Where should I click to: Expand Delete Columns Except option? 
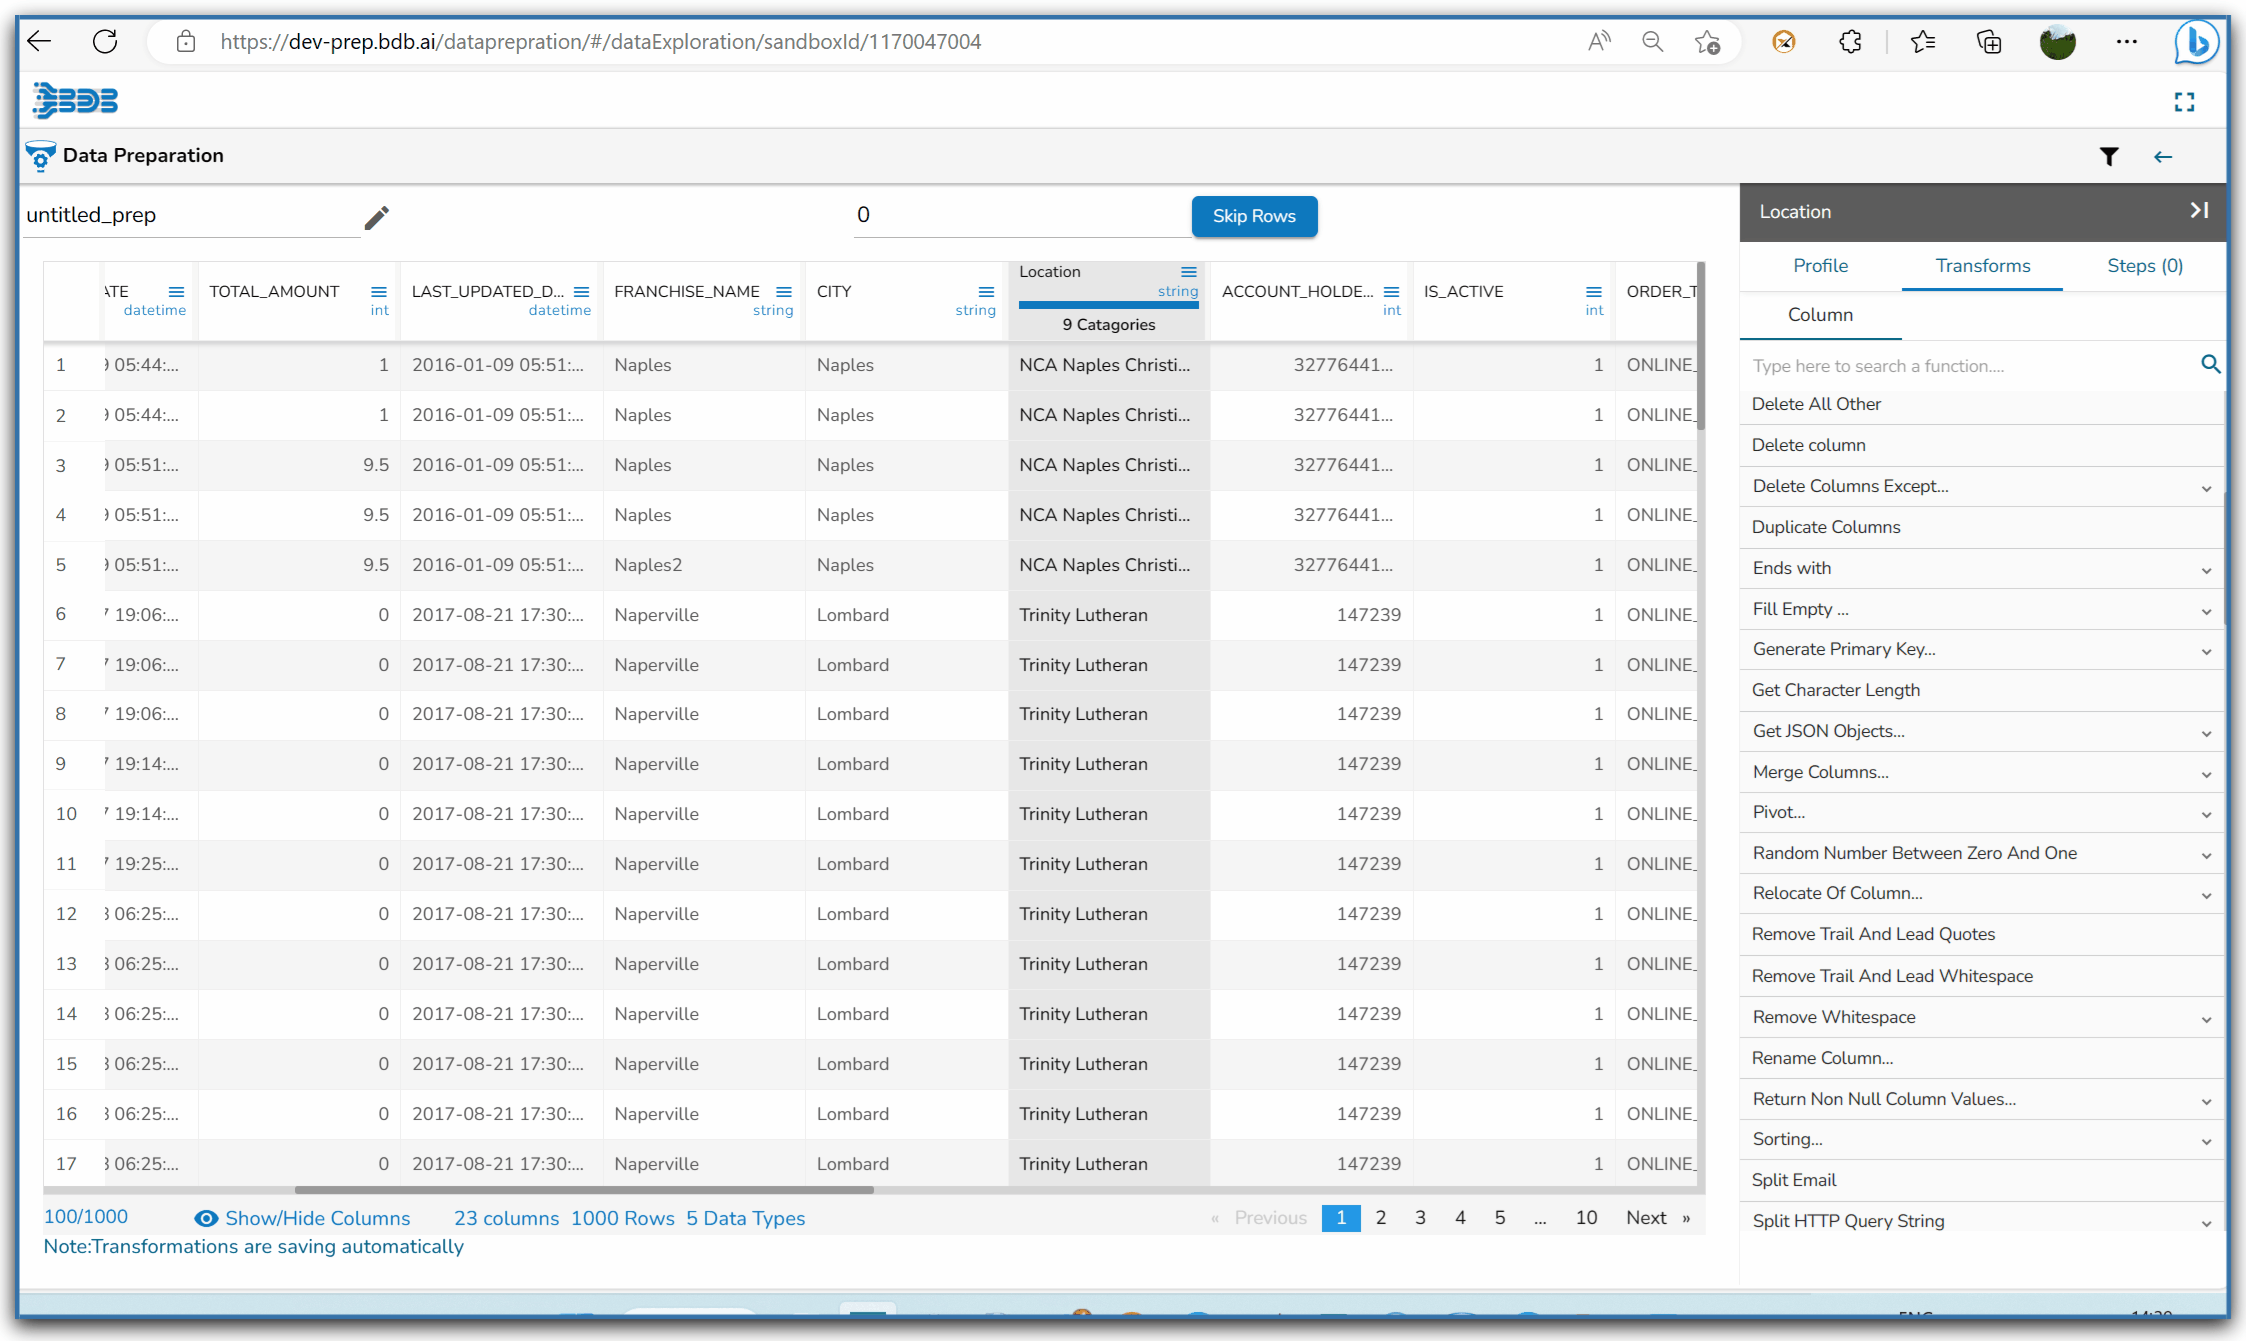(2206, 487)
